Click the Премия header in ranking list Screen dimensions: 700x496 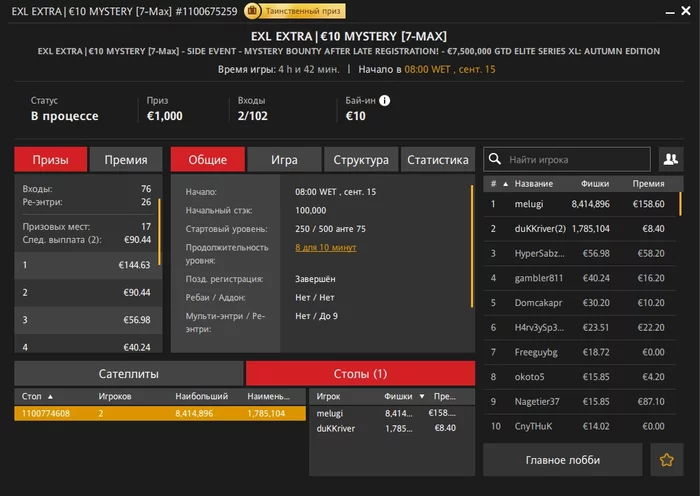[x=648, y=183]
